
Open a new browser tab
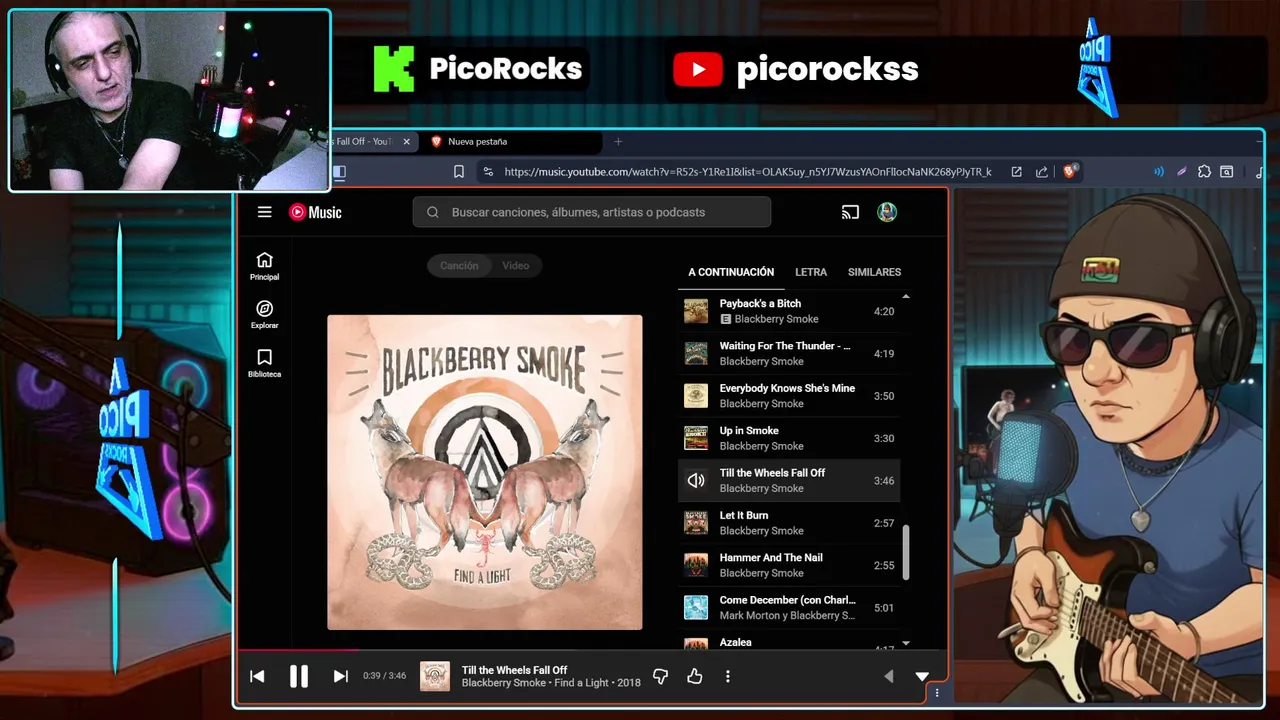tap(618, 142)
